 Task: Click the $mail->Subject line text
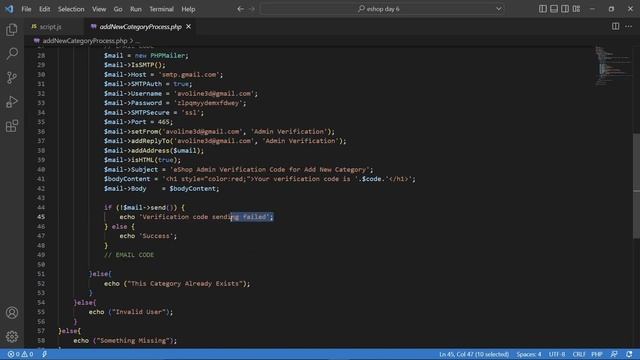point(238,169)
